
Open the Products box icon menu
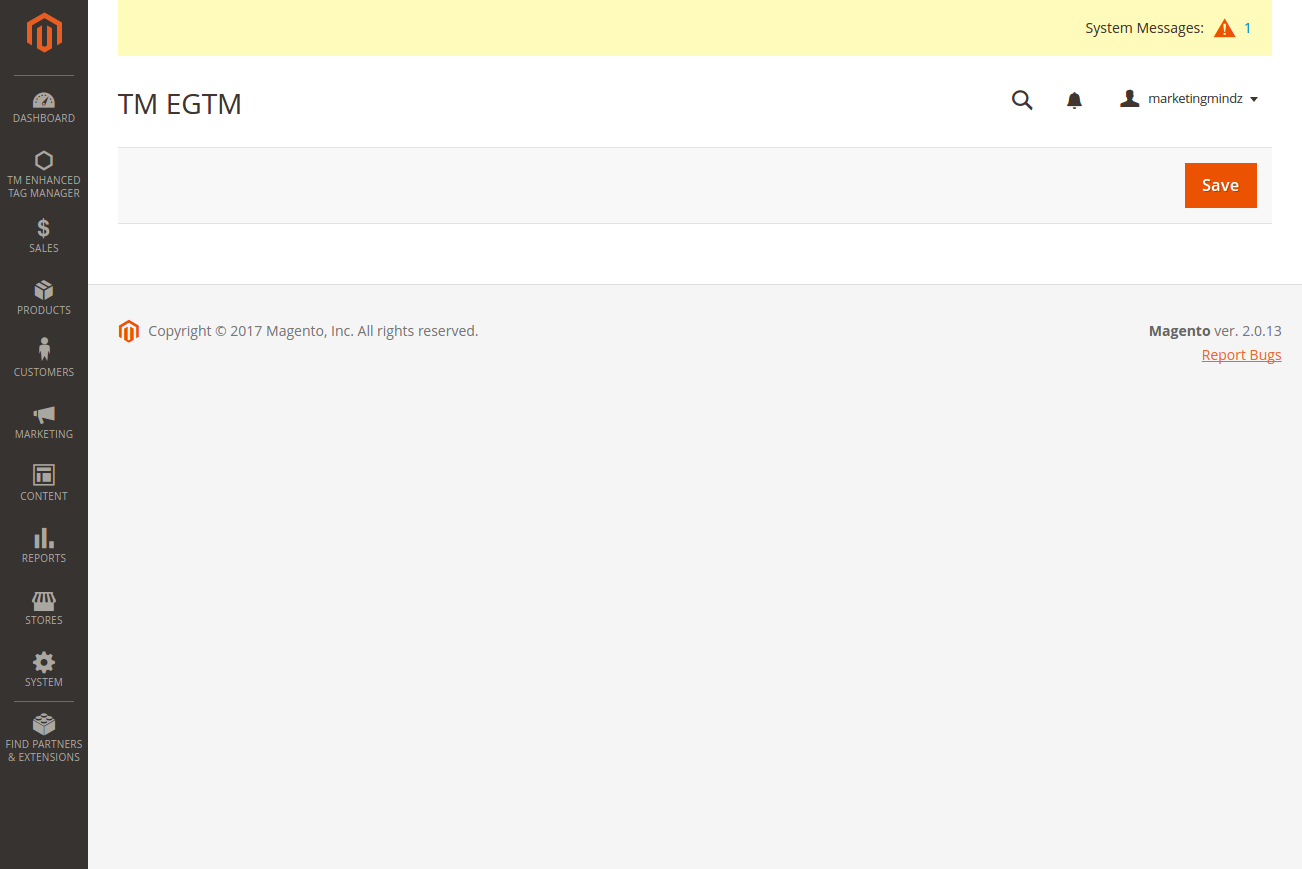point(44,291)
